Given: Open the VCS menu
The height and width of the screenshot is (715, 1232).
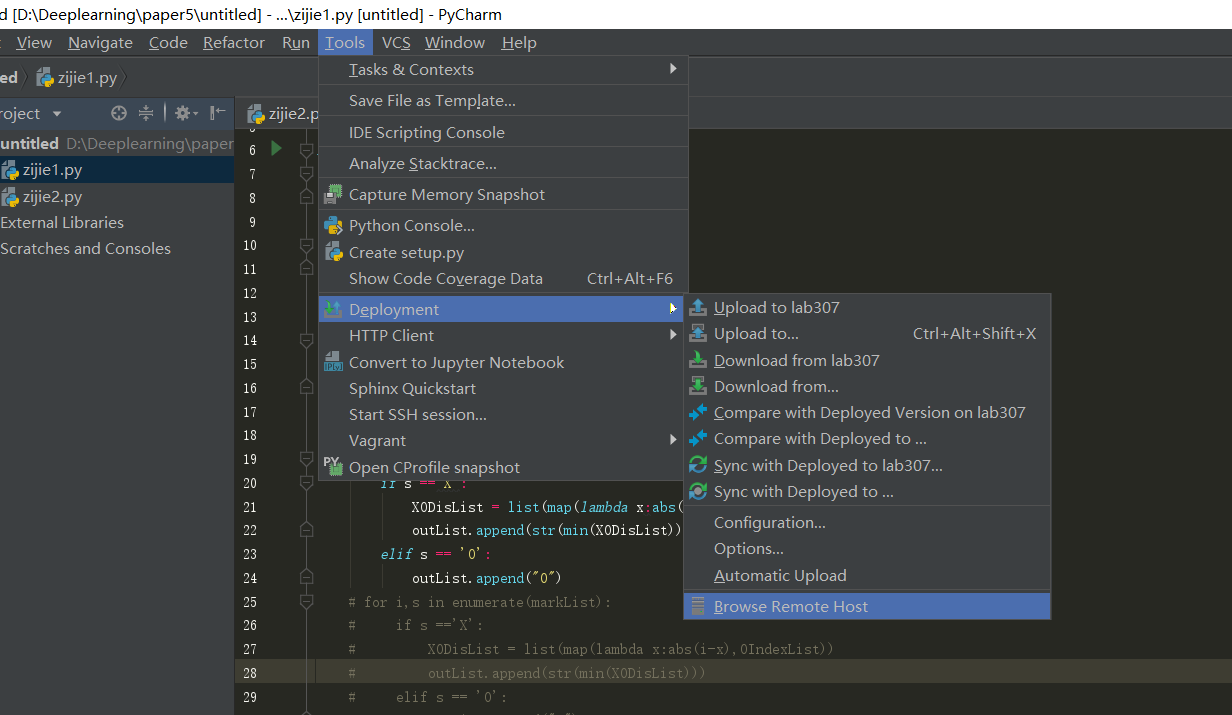Looking at the screenshot, I should click(x=396, y=43).
